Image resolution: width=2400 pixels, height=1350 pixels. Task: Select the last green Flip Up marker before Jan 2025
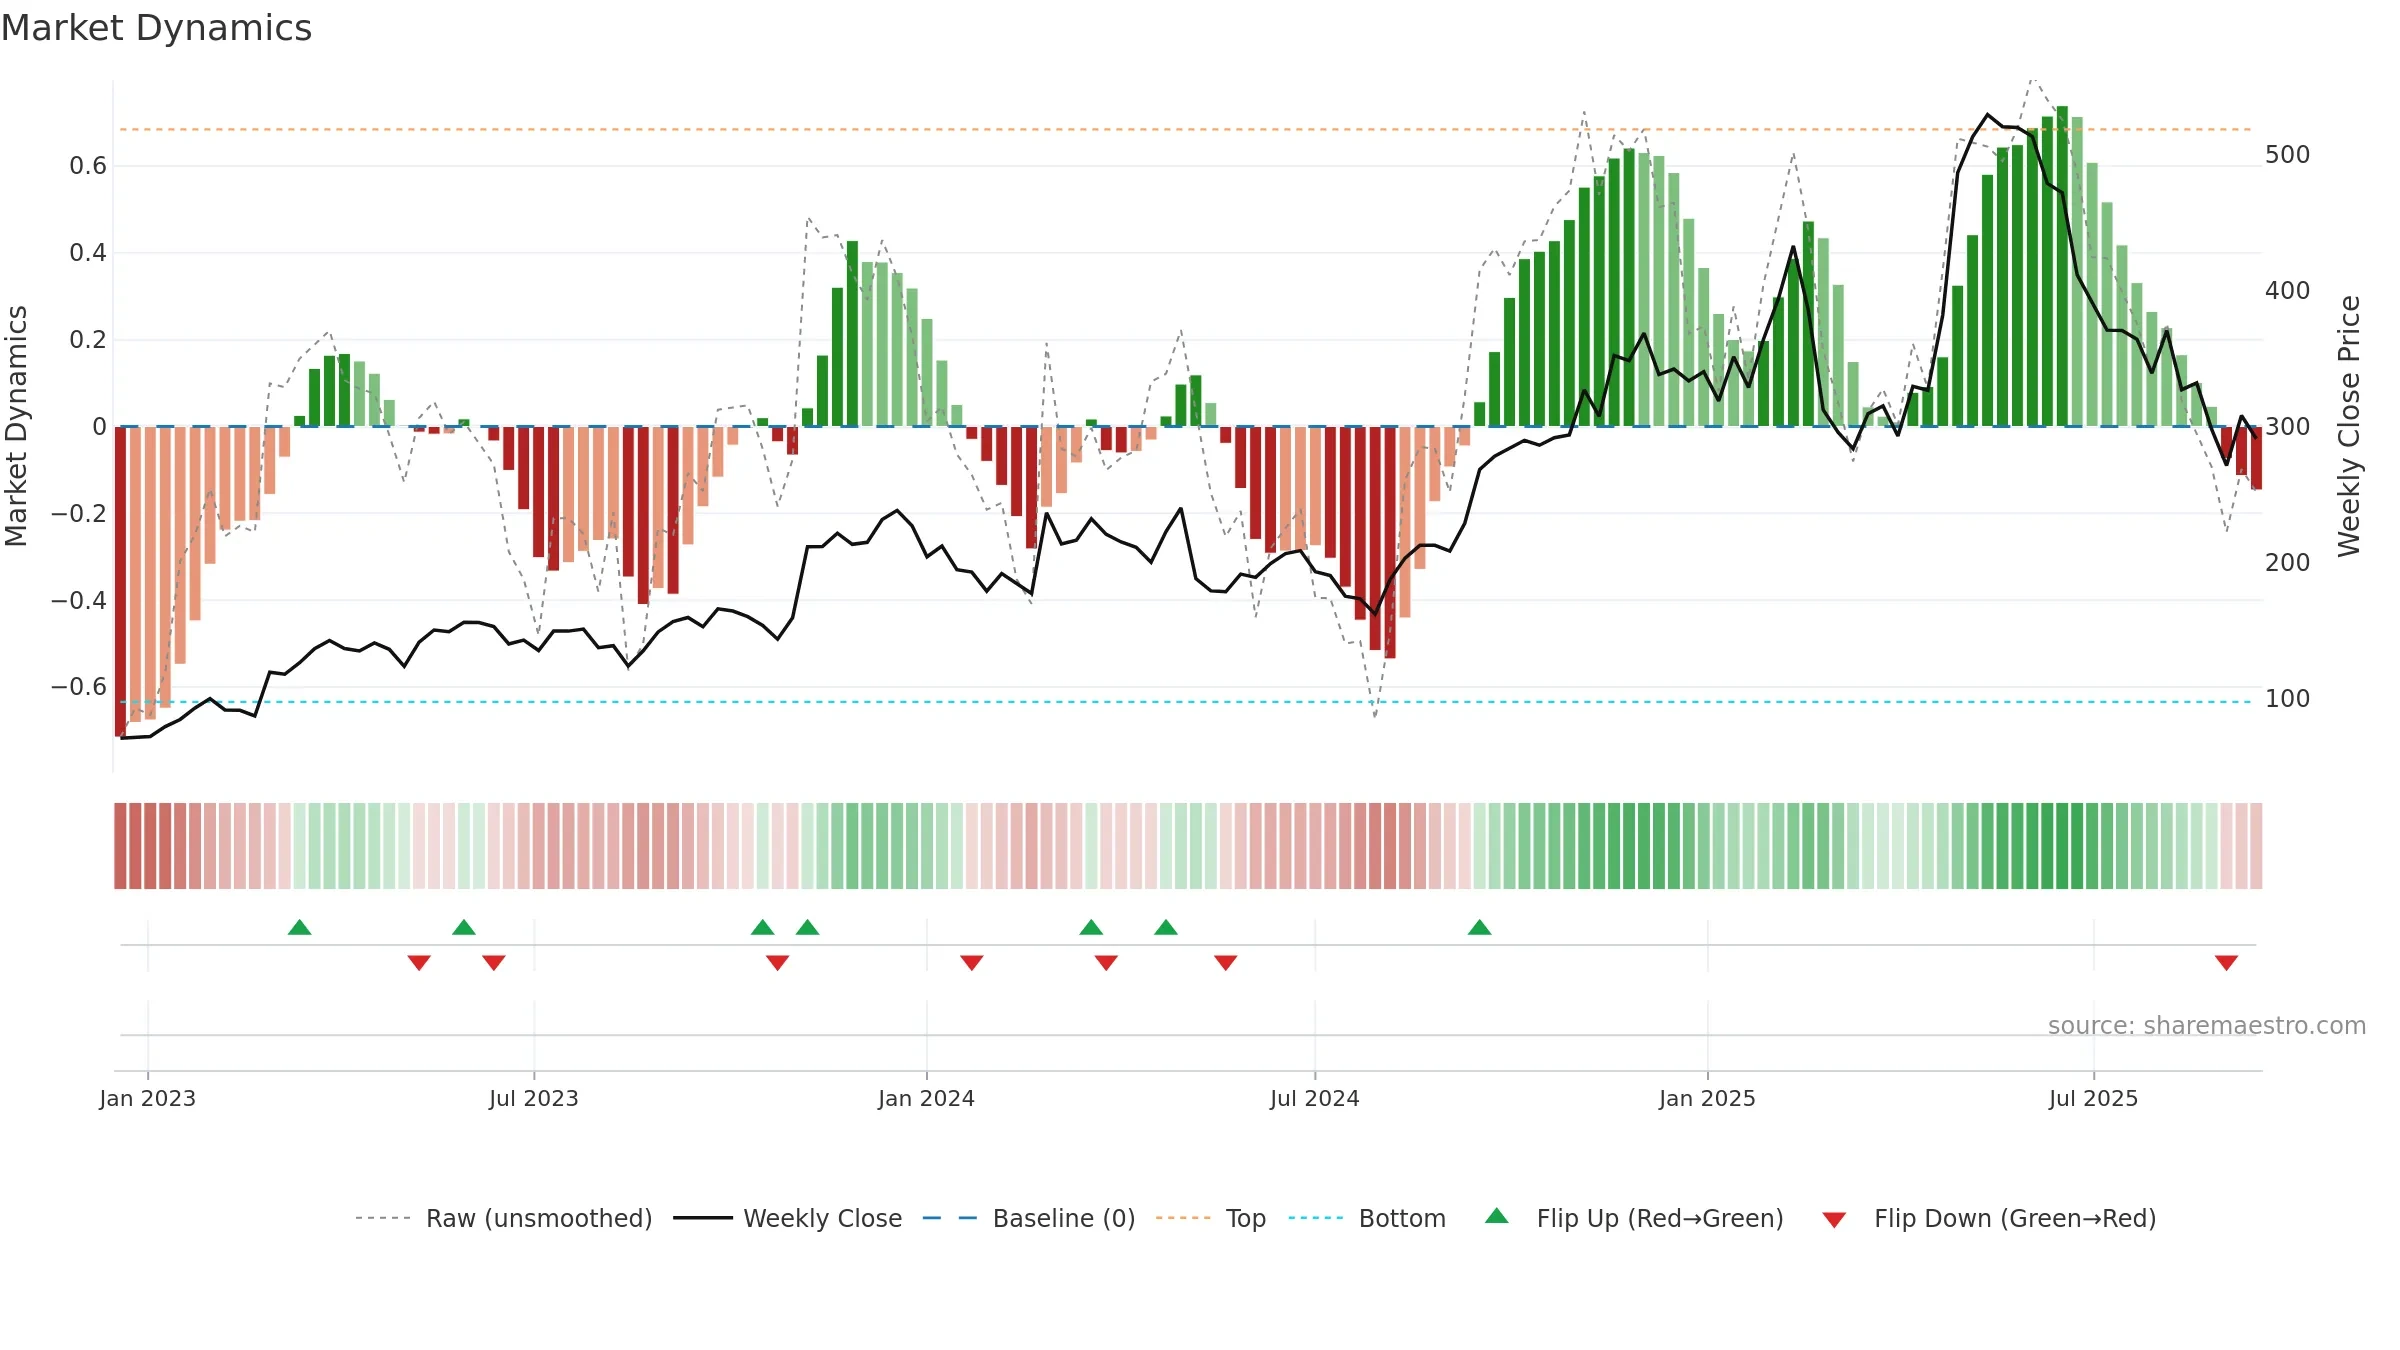pyautogui.click(x=1480, y=927)
